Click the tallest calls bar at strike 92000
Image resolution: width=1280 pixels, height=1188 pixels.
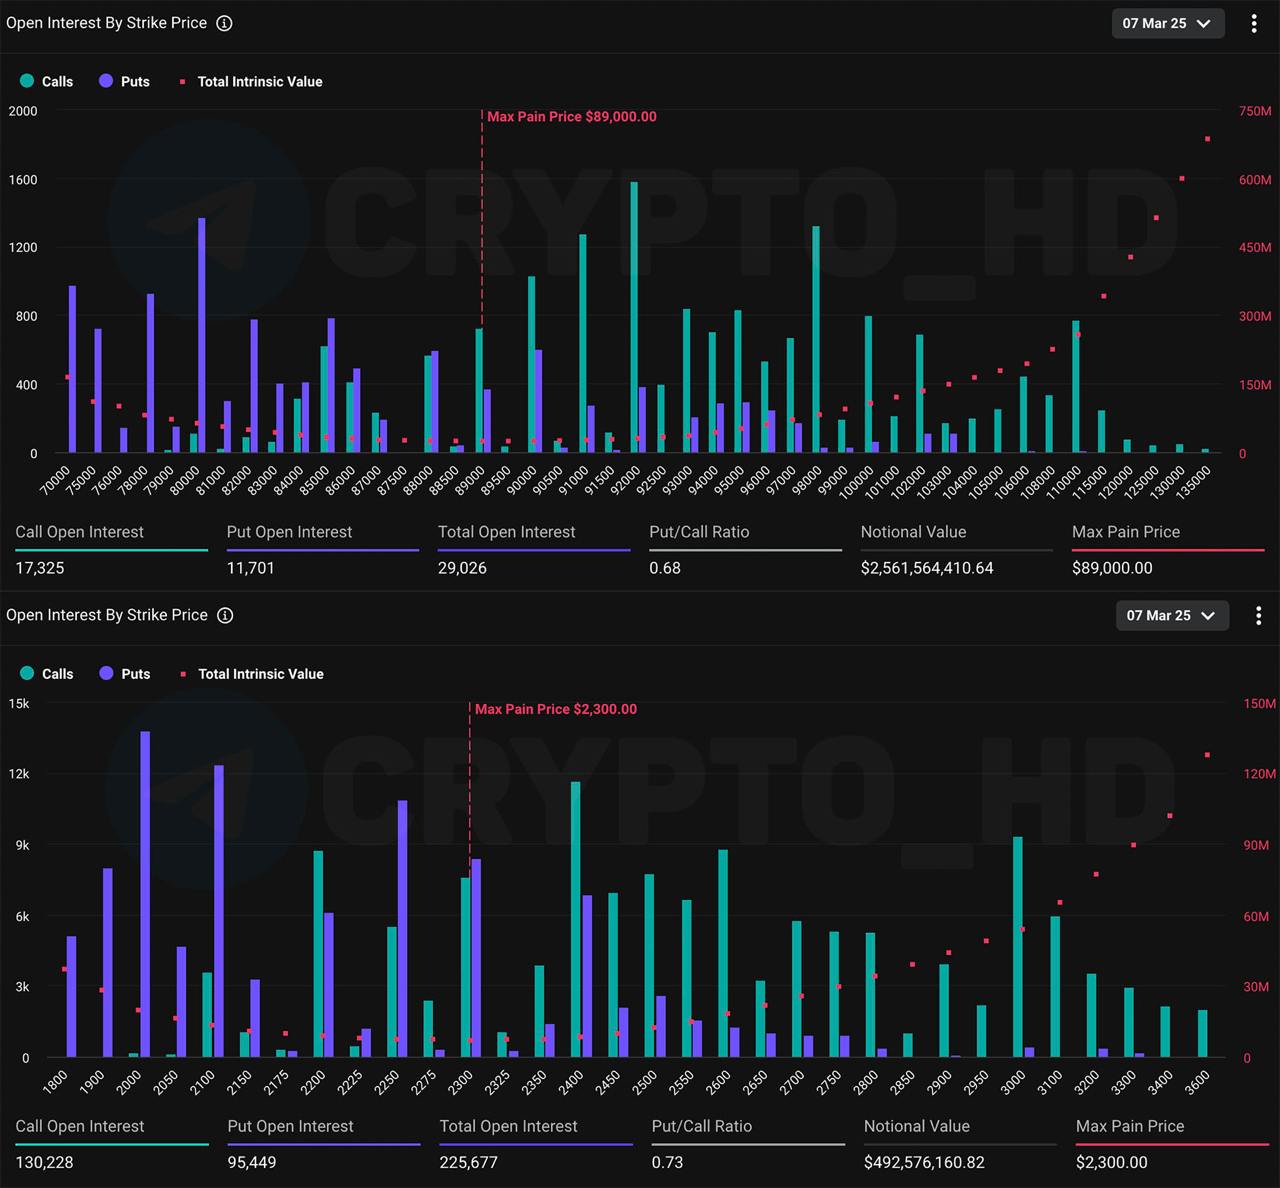pos(634,318)
